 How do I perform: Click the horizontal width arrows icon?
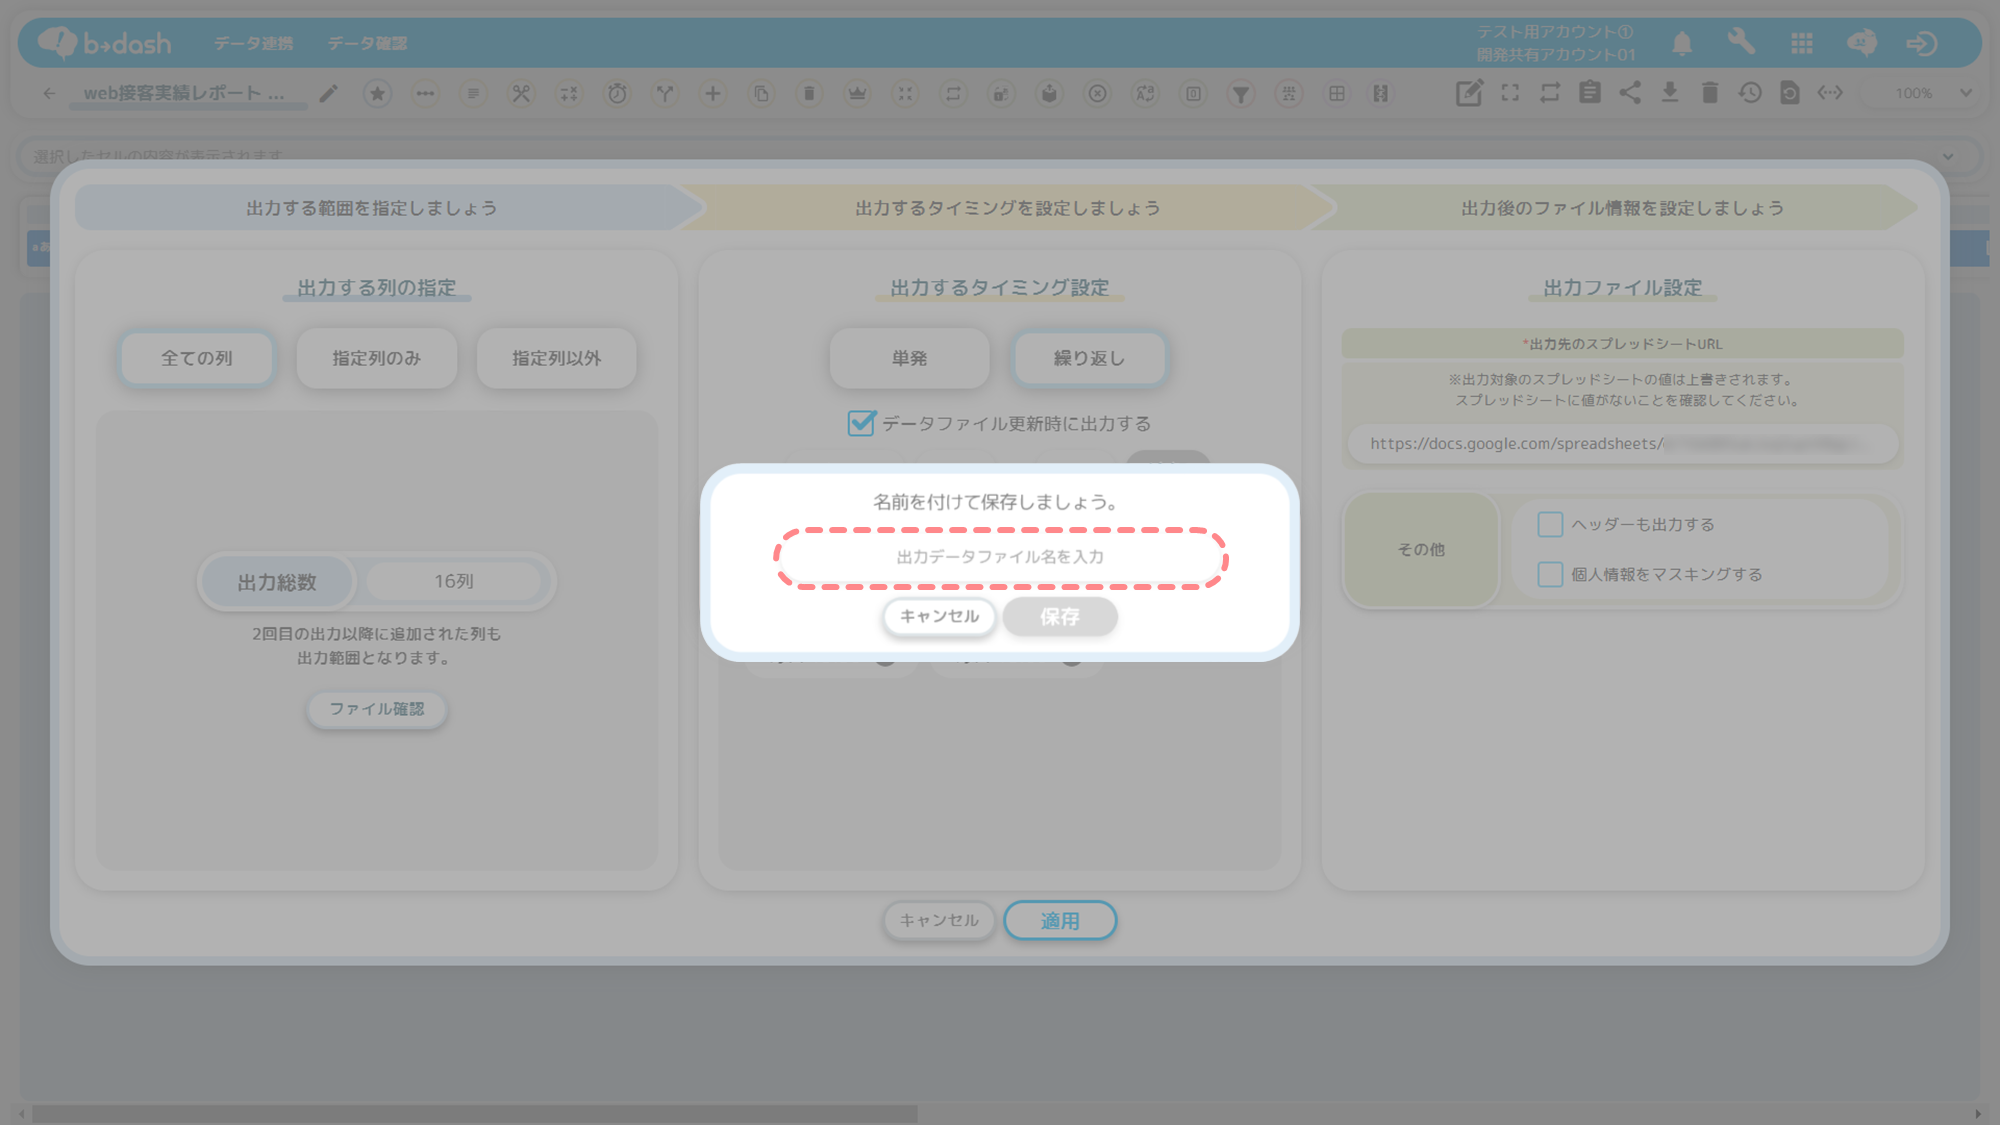[1830, 93]
